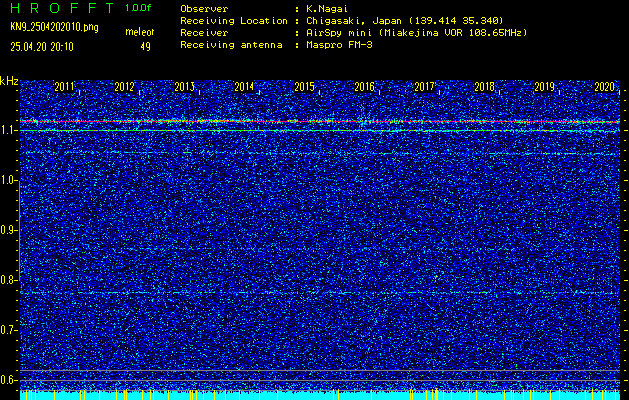
Task: Click the 2013 time marker
Action: coord(185,87)
